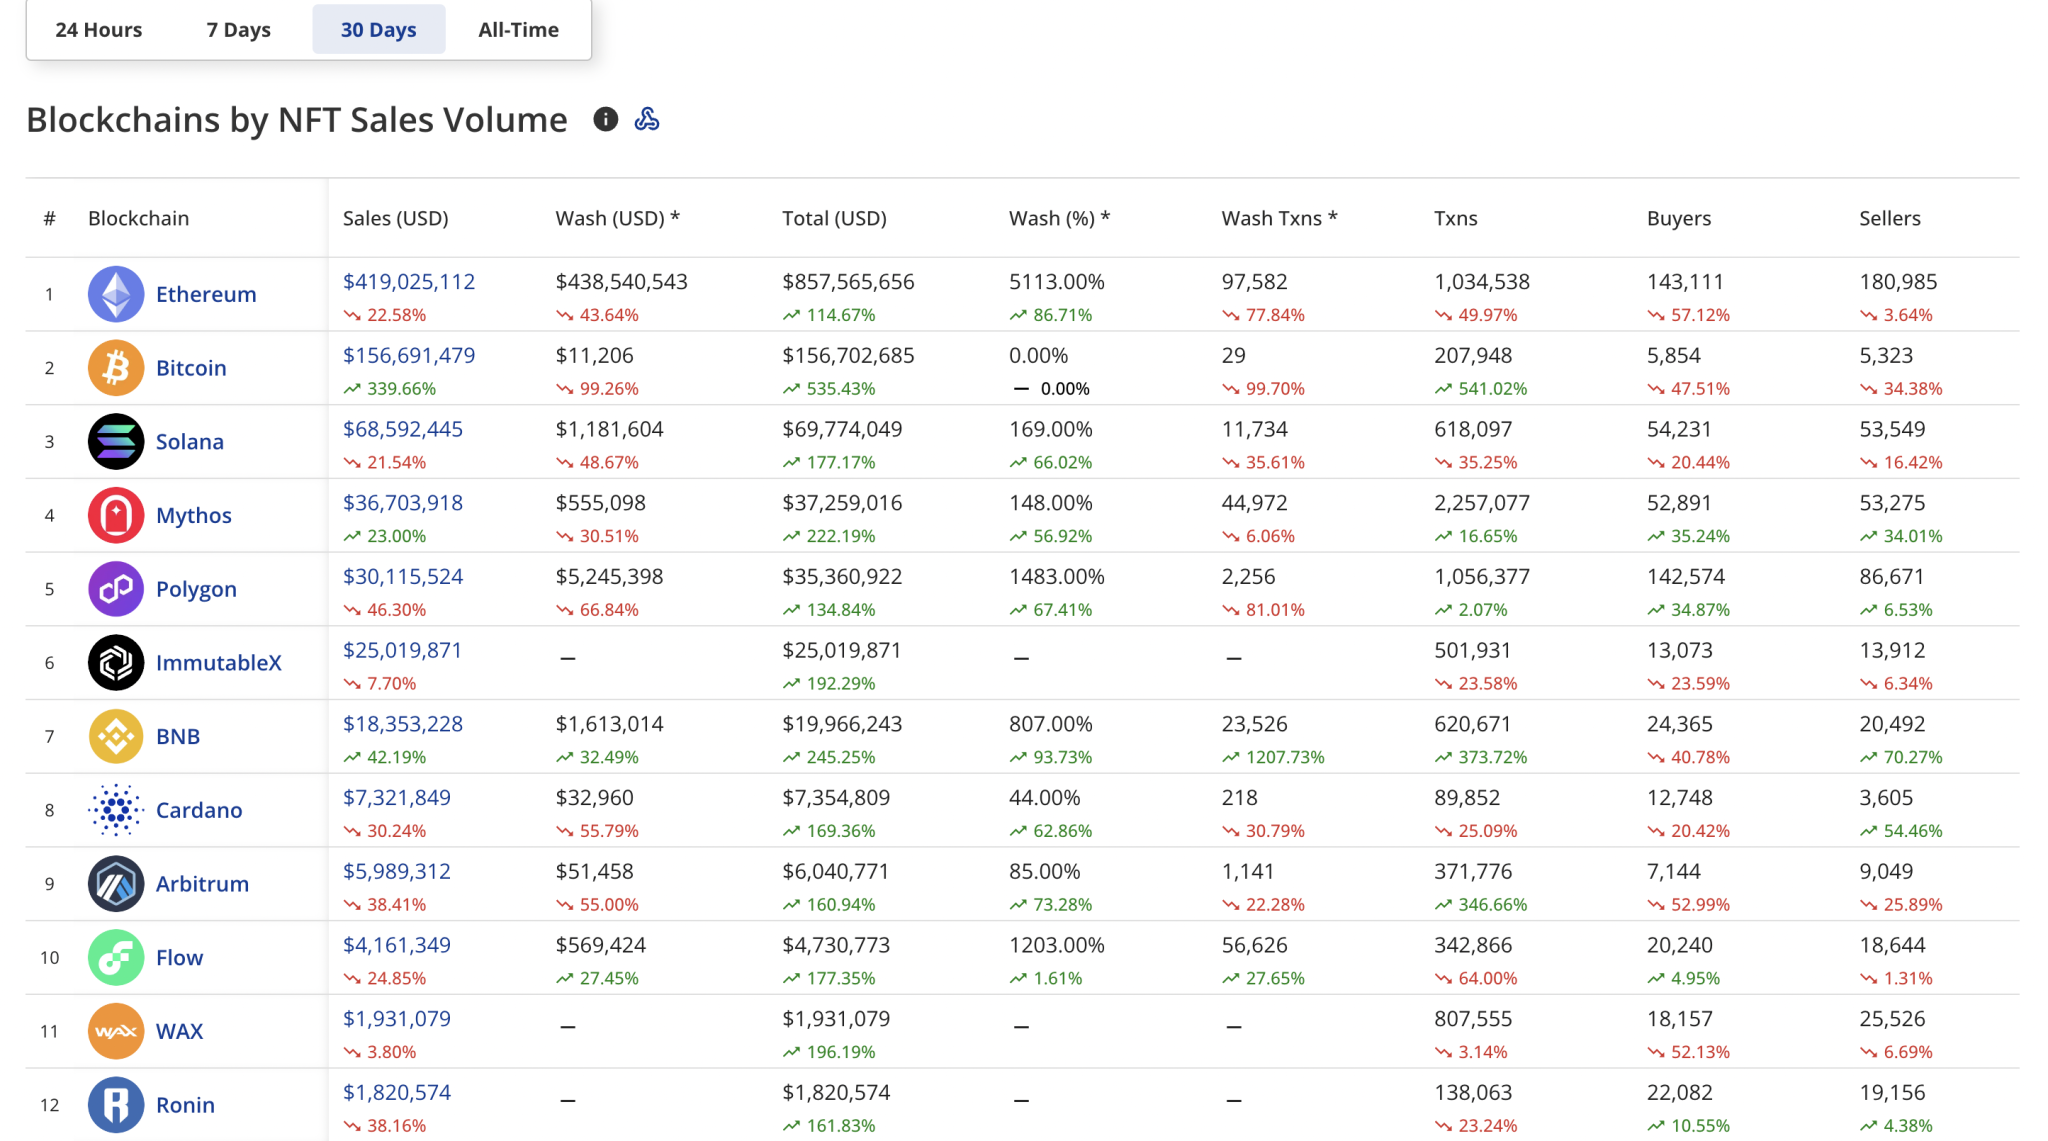The image size is (2048, 1141).
Task: Click the Cardano logo icon
Action: (x=116, y=810)
